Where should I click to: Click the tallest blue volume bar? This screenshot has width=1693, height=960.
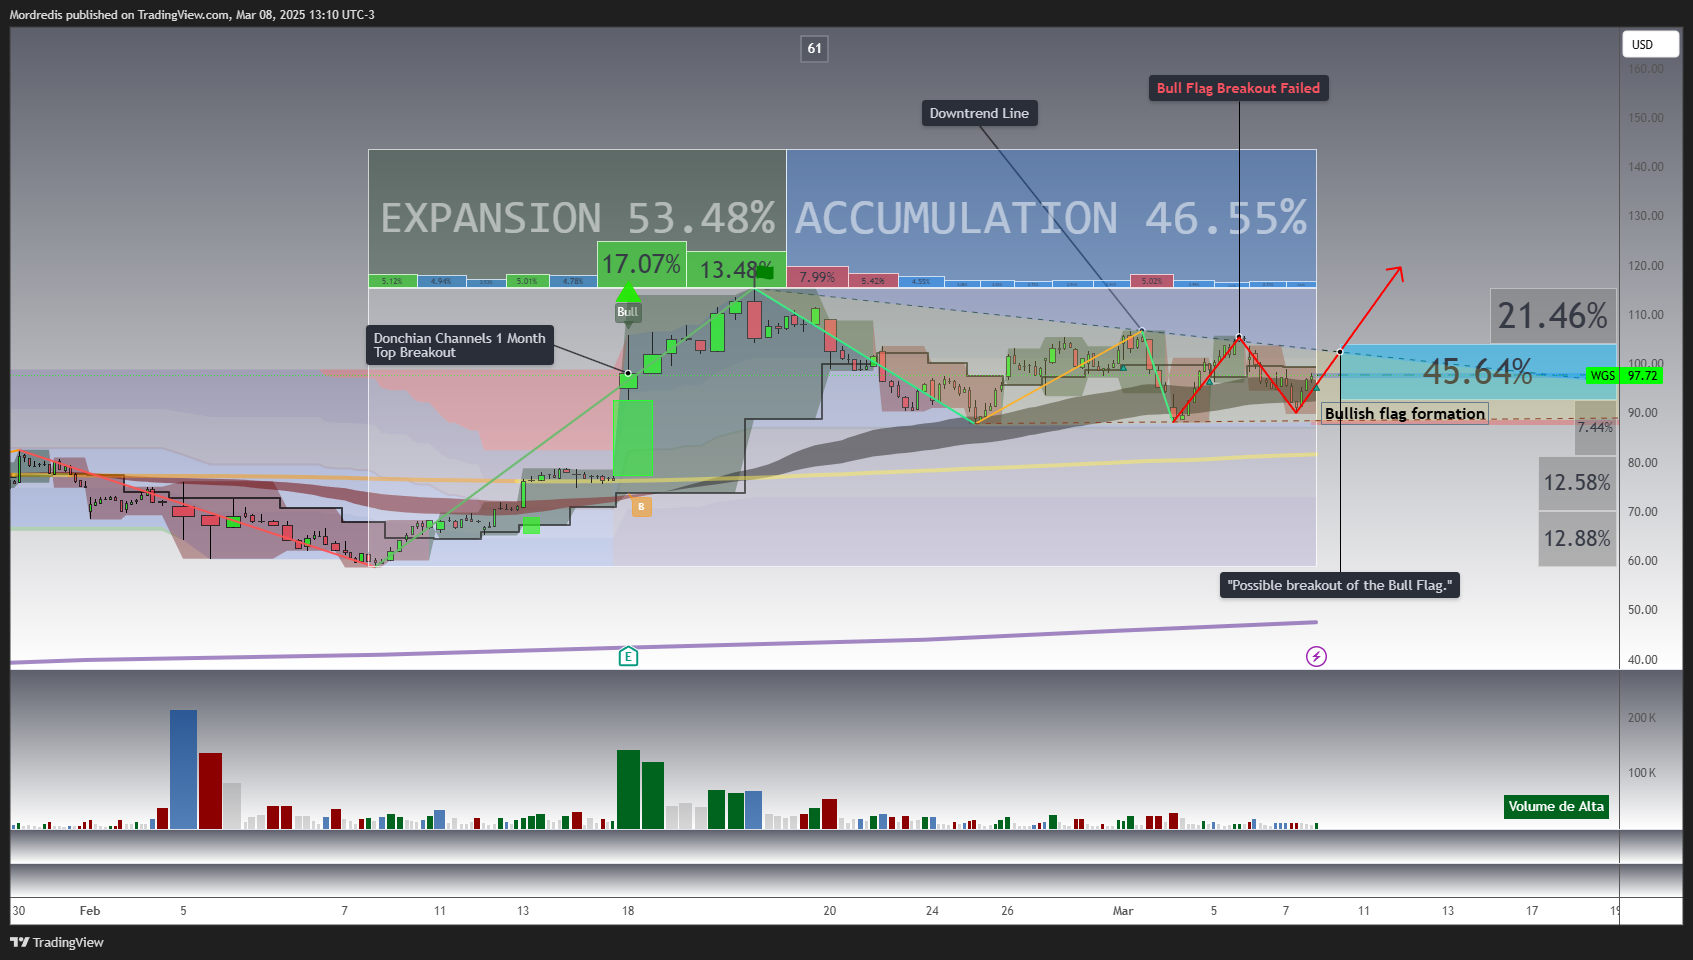(x=183, y=769)
